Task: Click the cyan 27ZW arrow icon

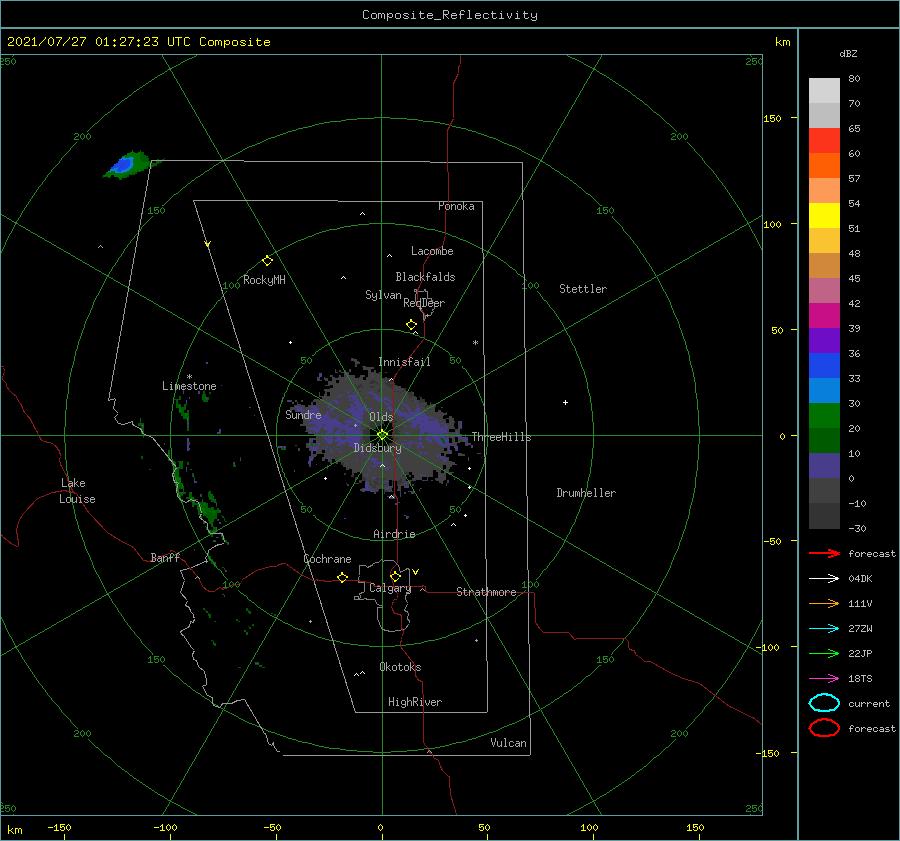Action: (x=824, y=629)
